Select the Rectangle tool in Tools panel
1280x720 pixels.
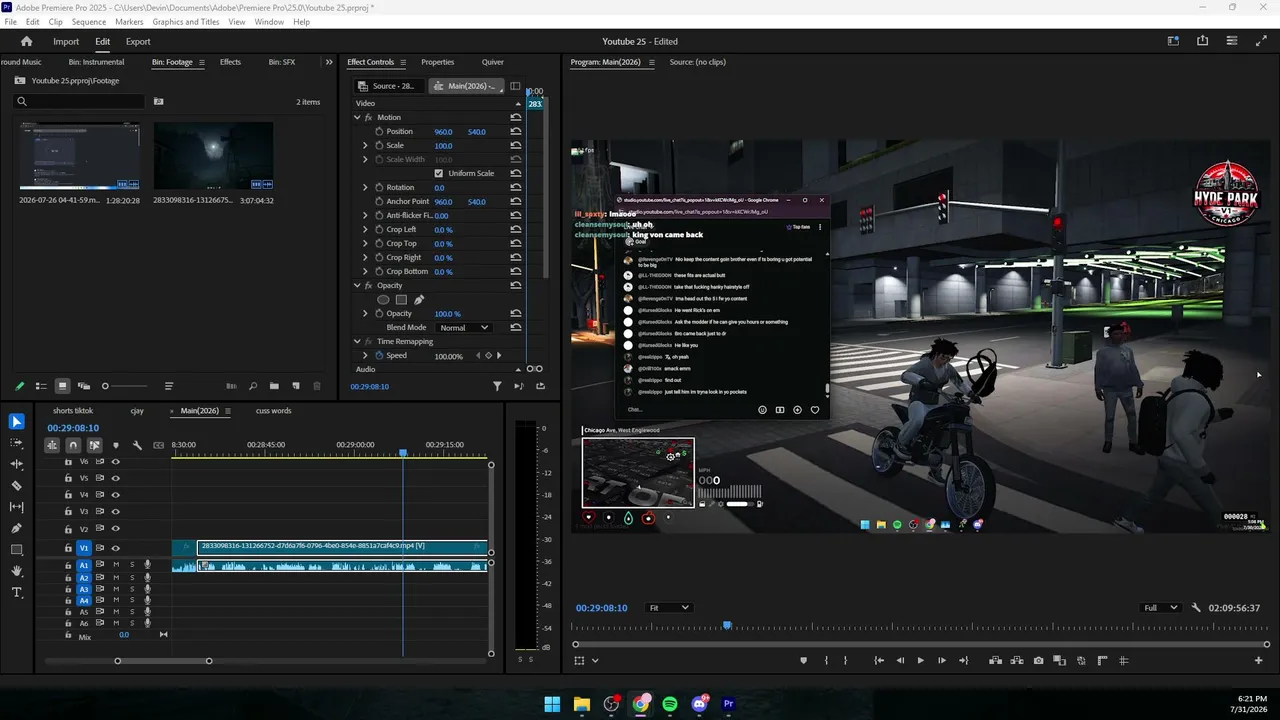click(17, 550)
